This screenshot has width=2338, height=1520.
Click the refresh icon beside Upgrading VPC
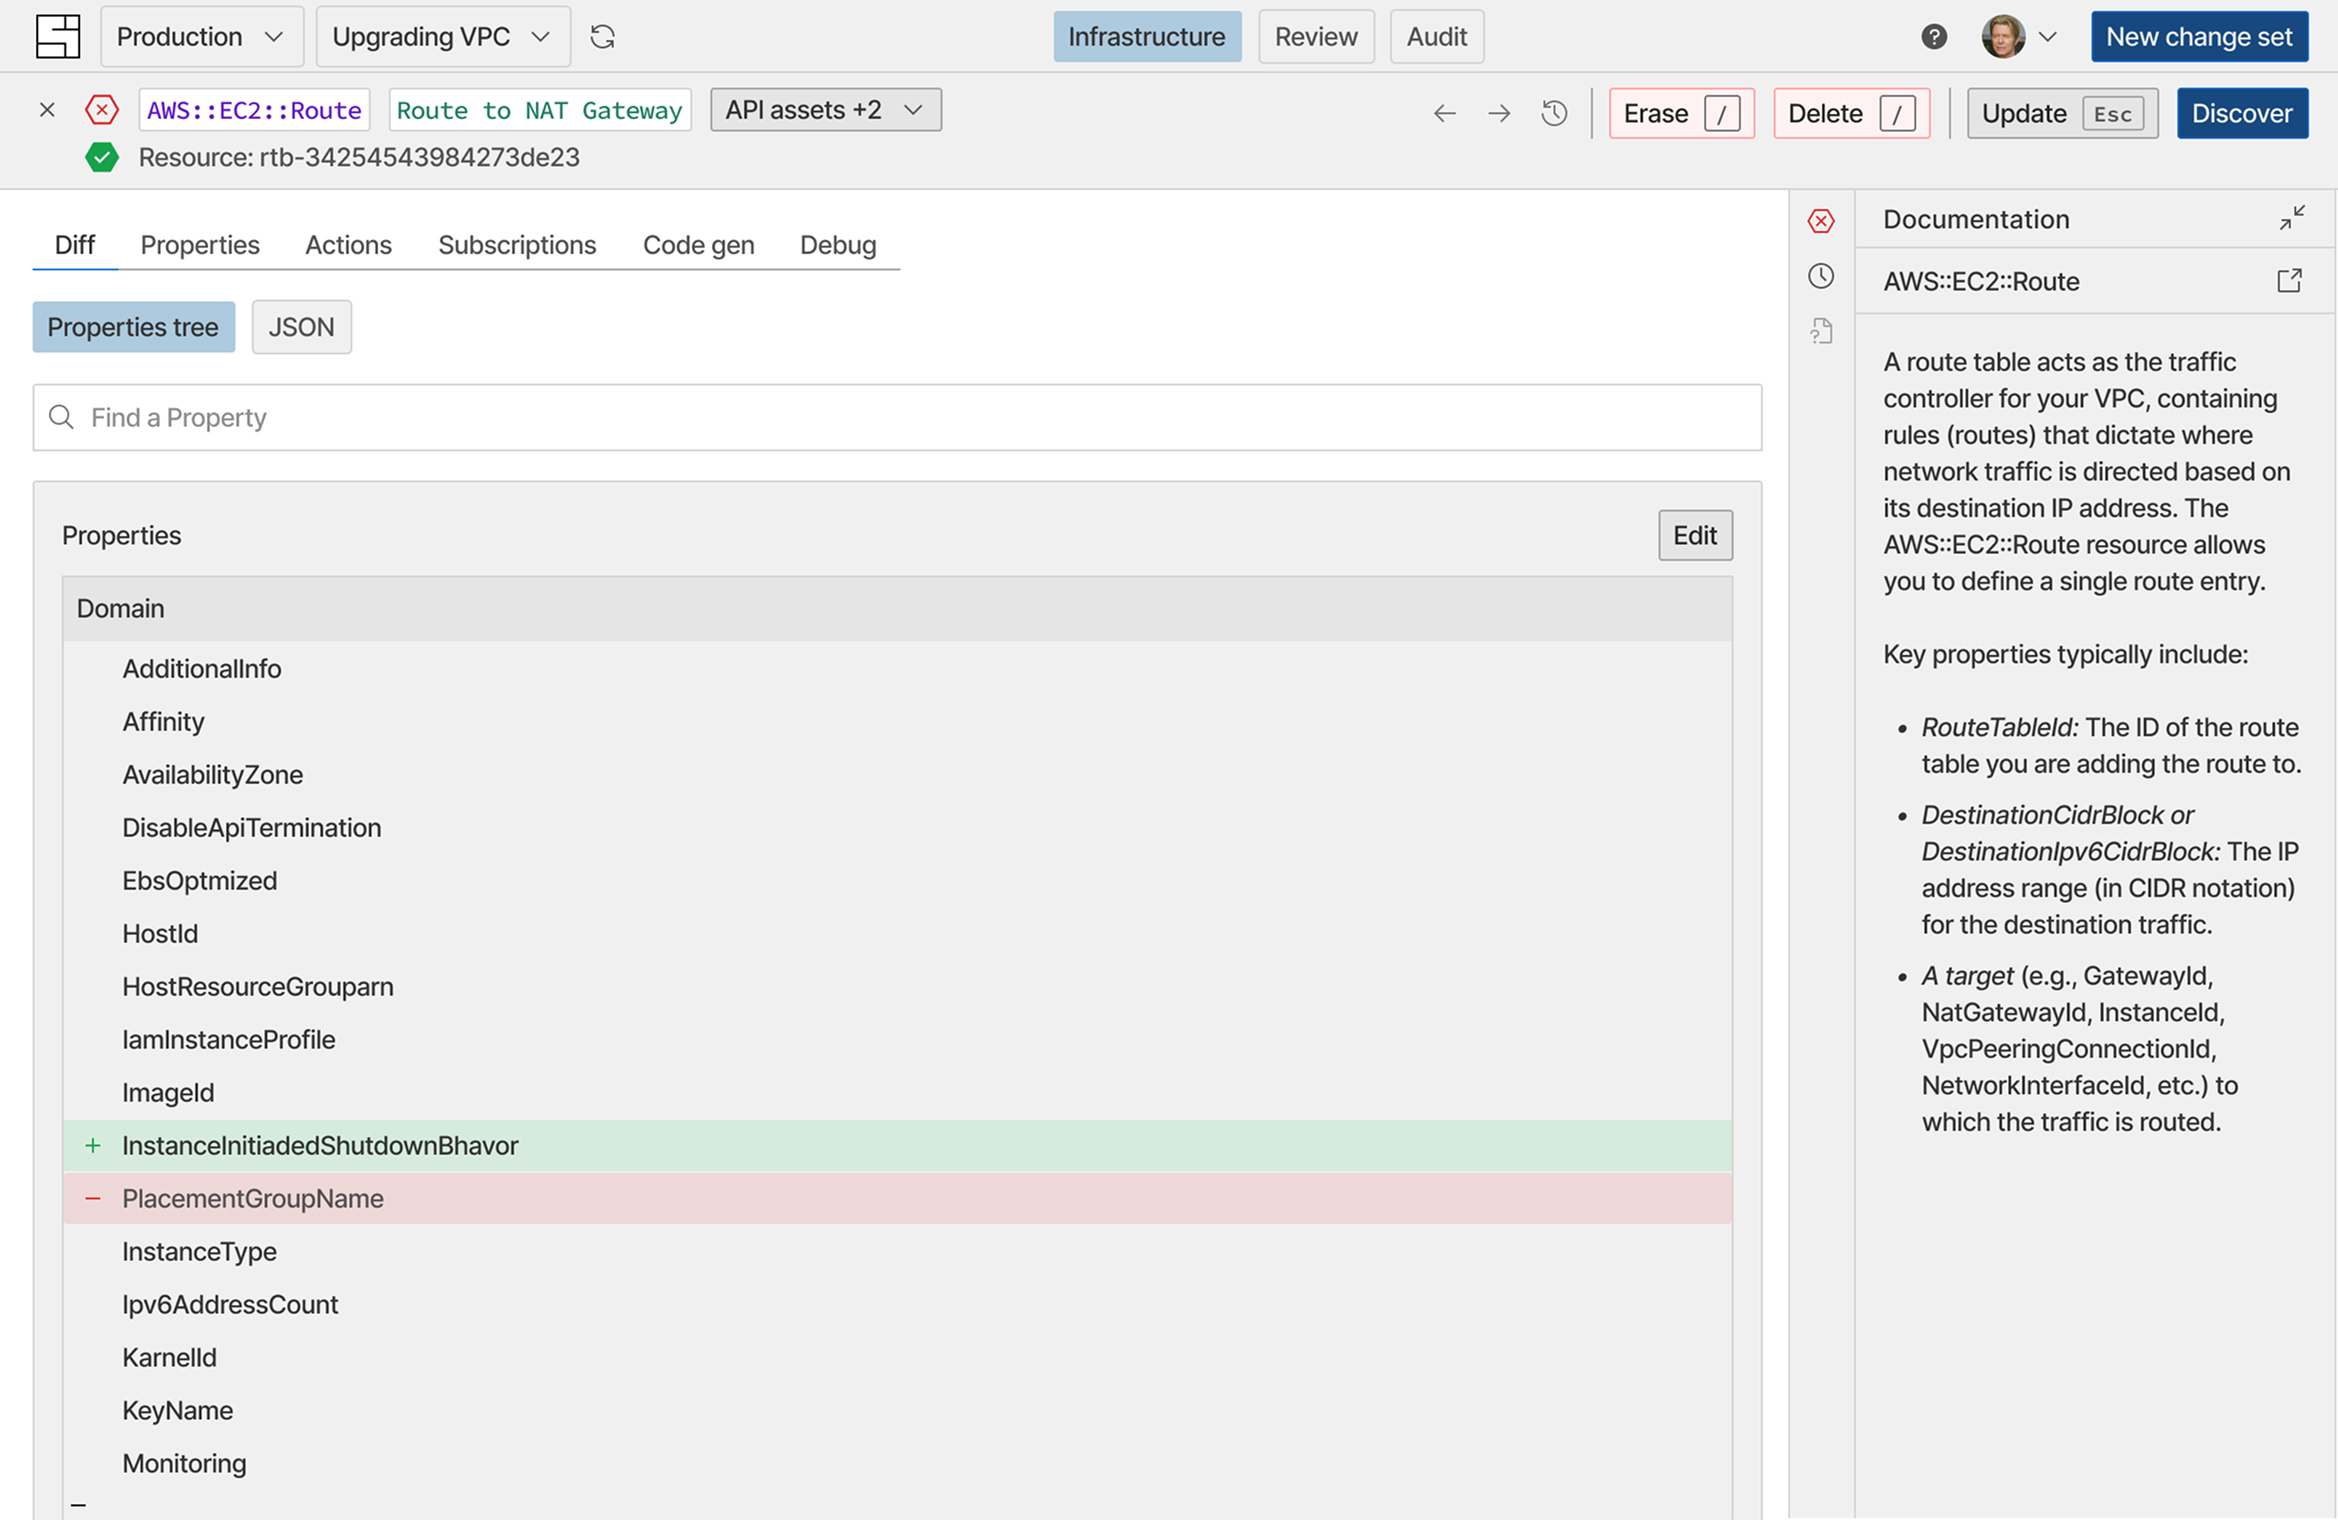(602, 37)
